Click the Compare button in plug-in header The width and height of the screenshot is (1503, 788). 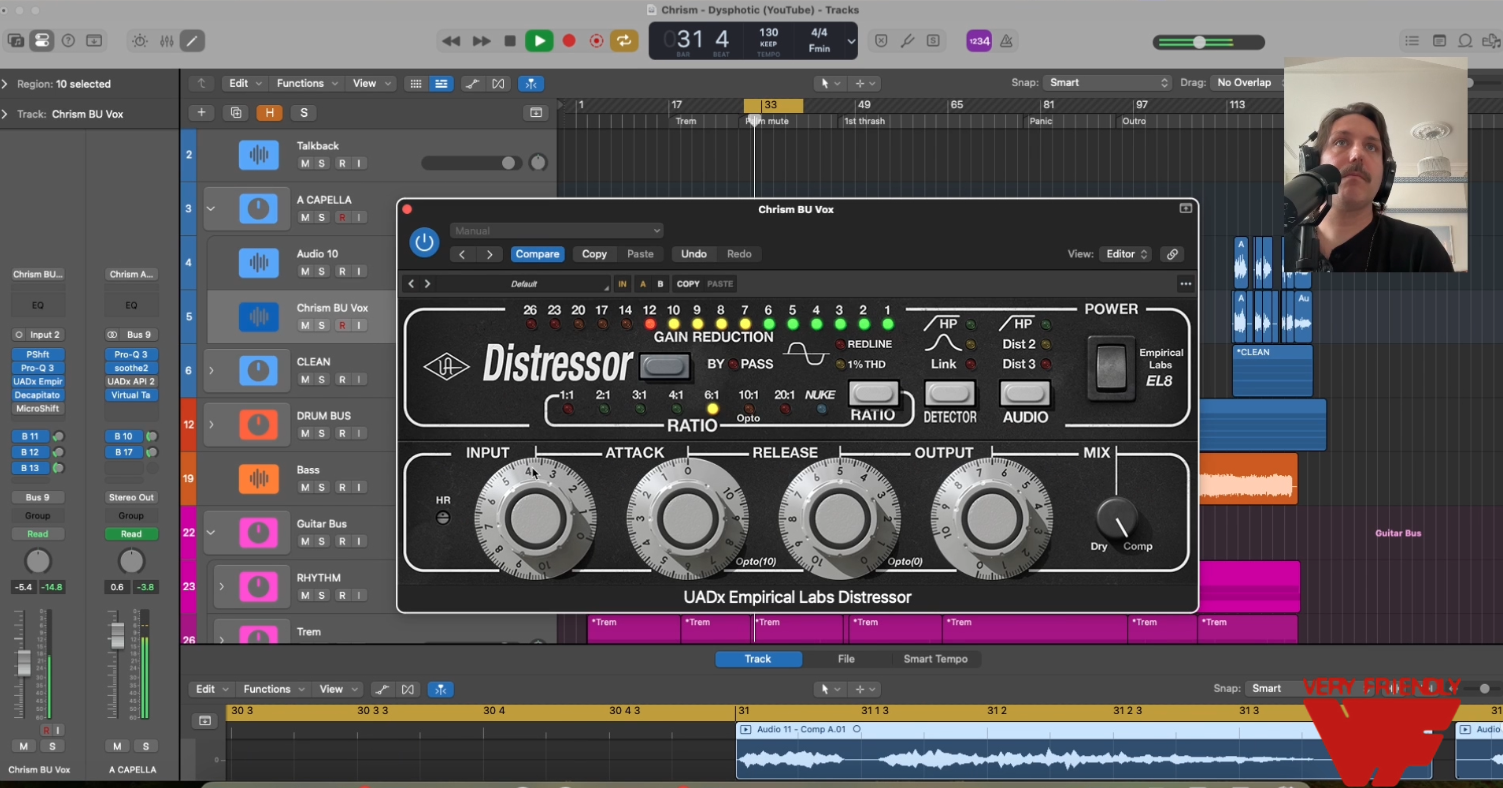click(537, 254)
